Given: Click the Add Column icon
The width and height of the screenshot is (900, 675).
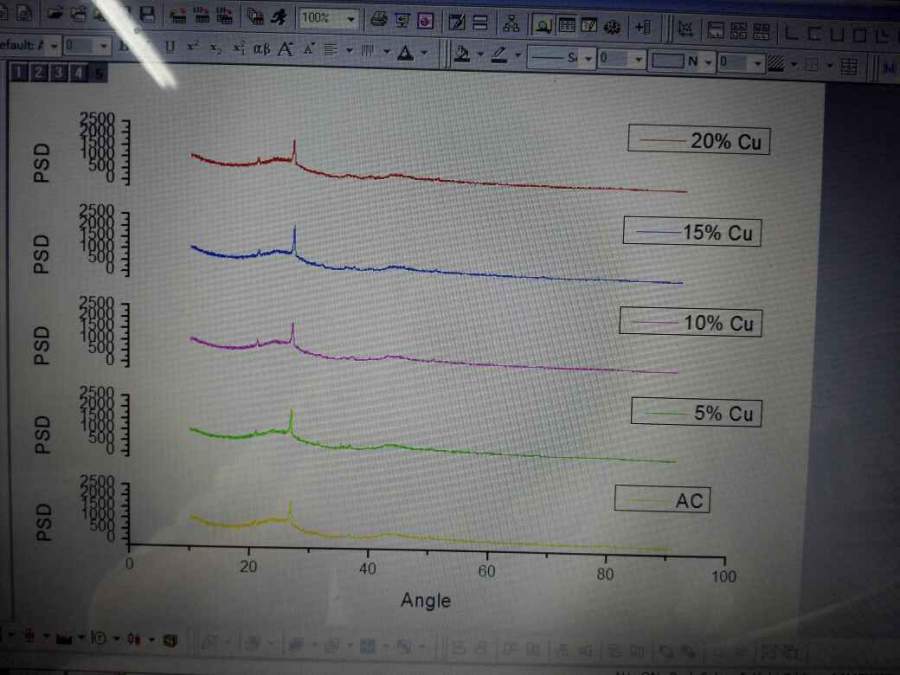Looking at the screenshot, I should [642, 26].
